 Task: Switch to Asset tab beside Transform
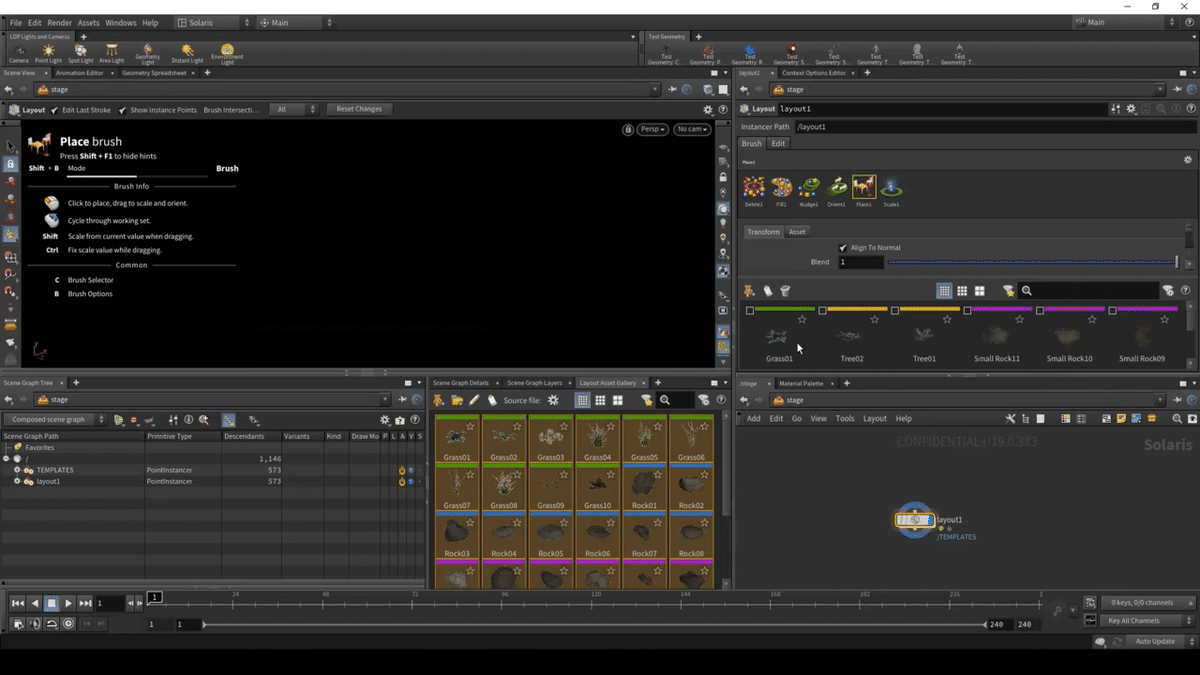(x=797, y=232)
